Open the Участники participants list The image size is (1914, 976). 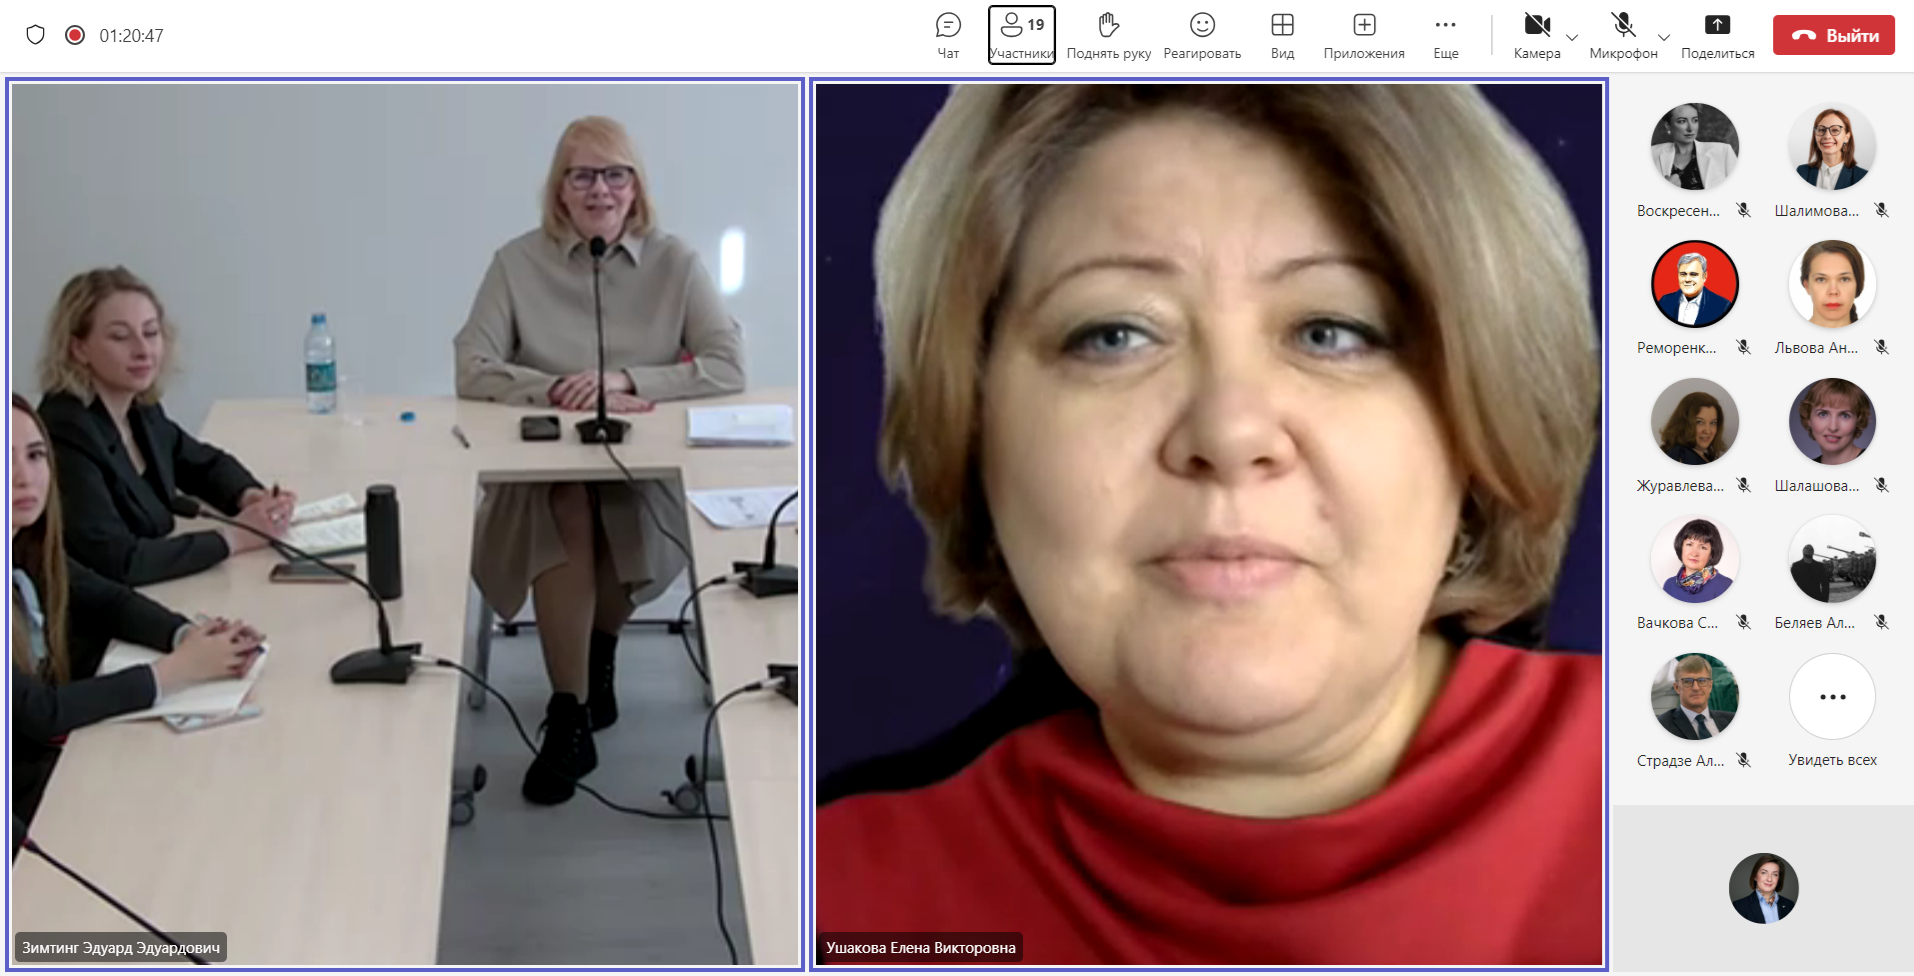click(1021, 35)
